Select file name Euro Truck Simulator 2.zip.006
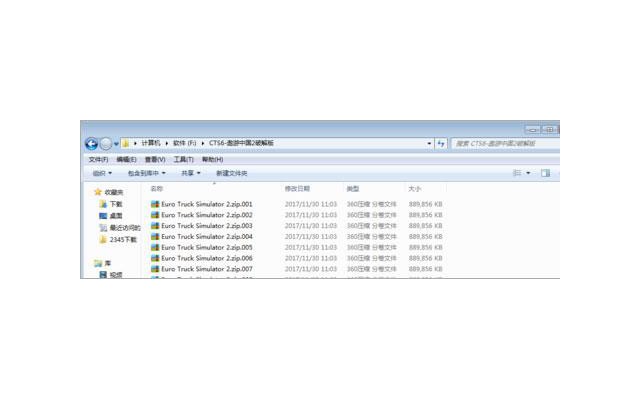This screenshot has height=400, width=640. [207, 258]
